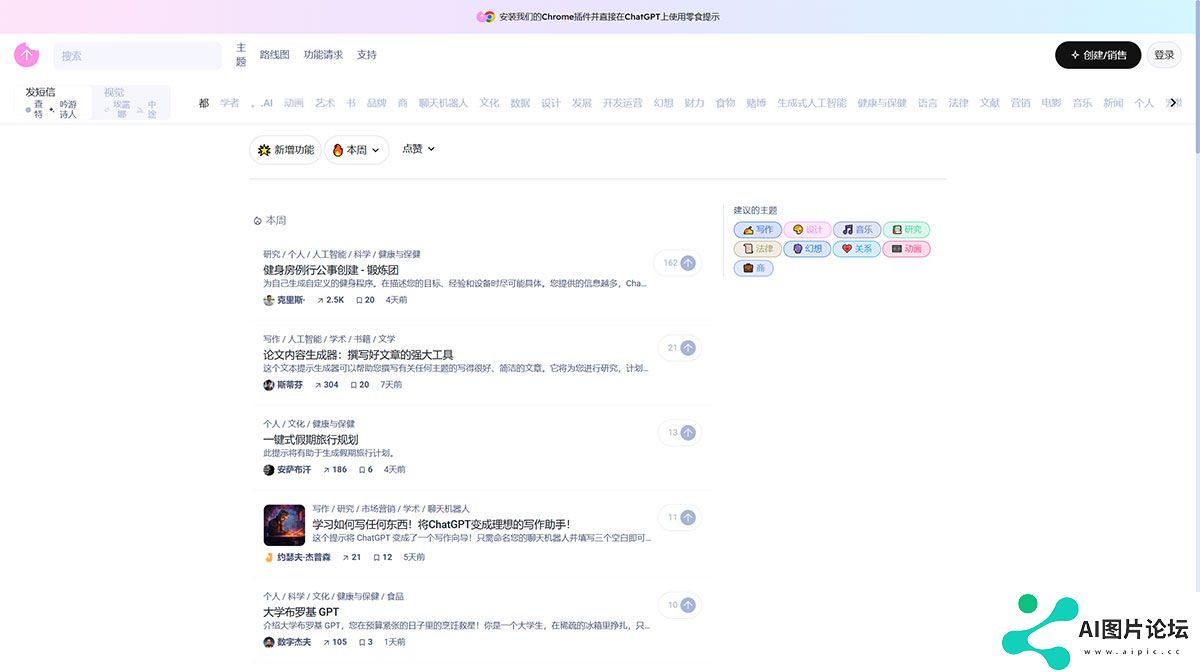1200x672 pixels.
Task: Toggle the 新增功能 filter
Action: [x=285, y=150]
